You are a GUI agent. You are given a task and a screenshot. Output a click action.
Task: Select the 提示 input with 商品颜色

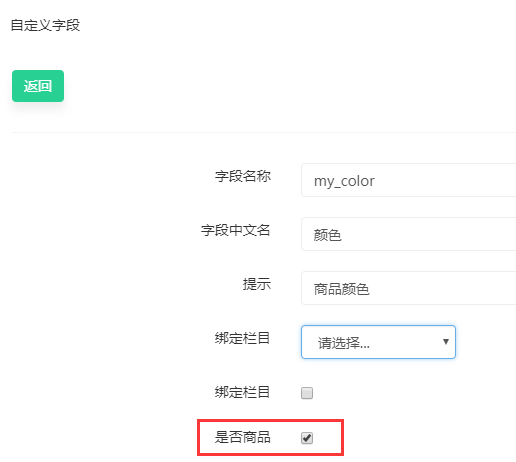point(409,288)
